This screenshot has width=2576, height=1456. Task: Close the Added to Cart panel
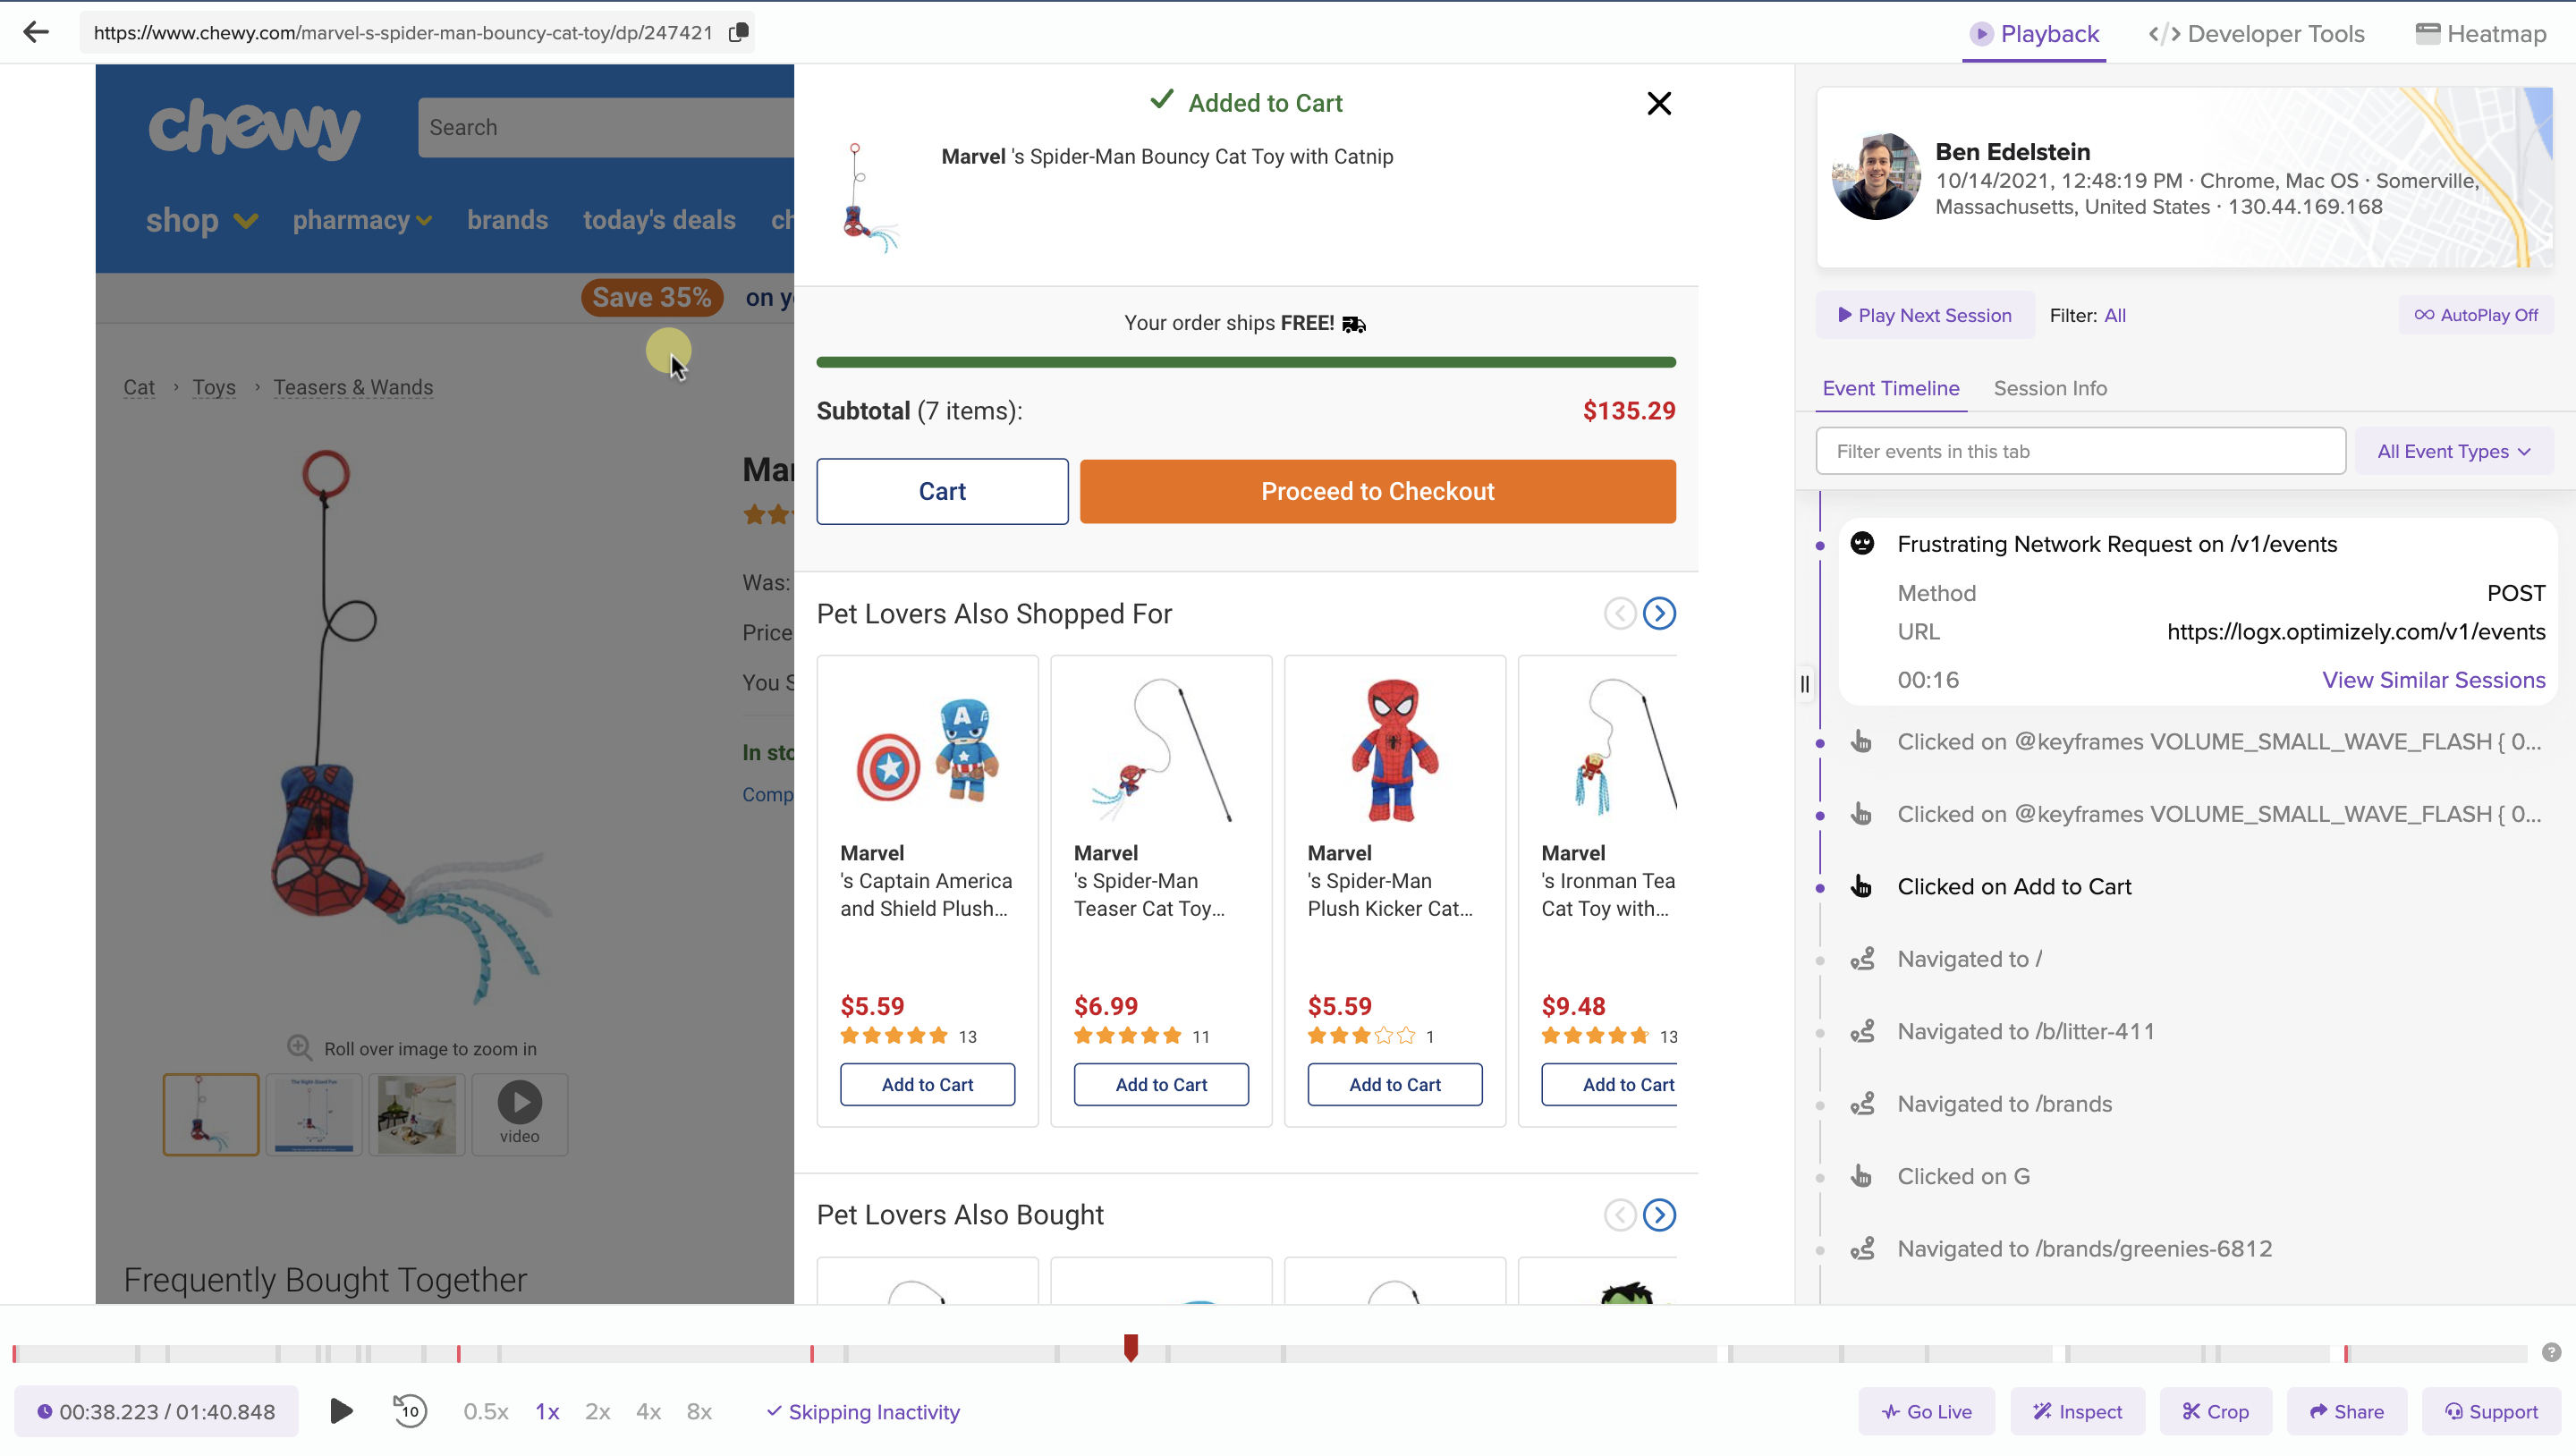point(1659,103)
